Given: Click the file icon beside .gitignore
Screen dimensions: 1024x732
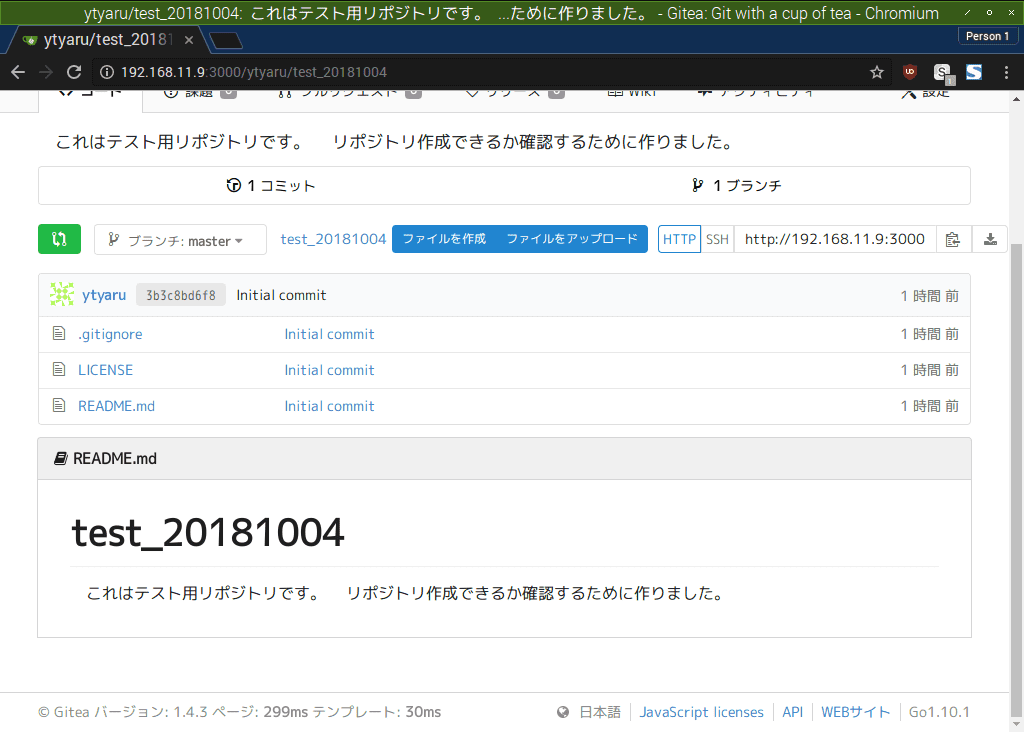Looking at the screenshot, I should point(58,333).
